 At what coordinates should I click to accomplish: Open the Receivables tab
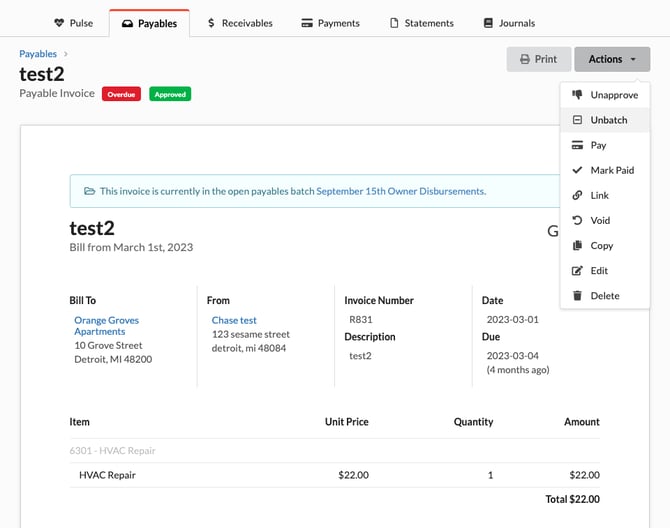240,23
